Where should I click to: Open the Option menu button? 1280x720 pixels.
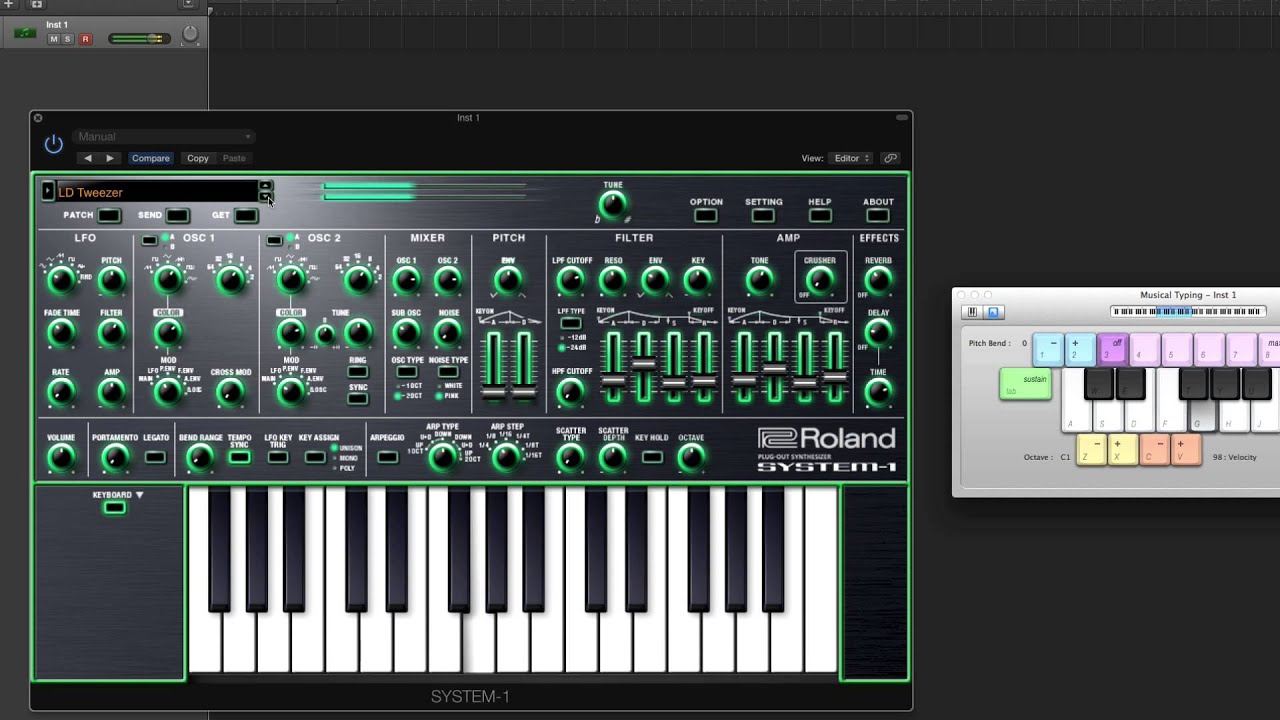tap(706, 215)
